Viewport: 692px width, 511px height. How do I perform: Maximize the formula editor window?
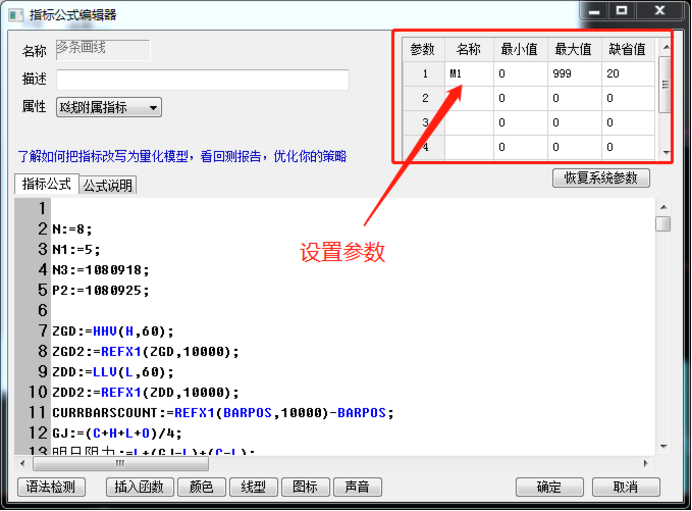(622, 11)
